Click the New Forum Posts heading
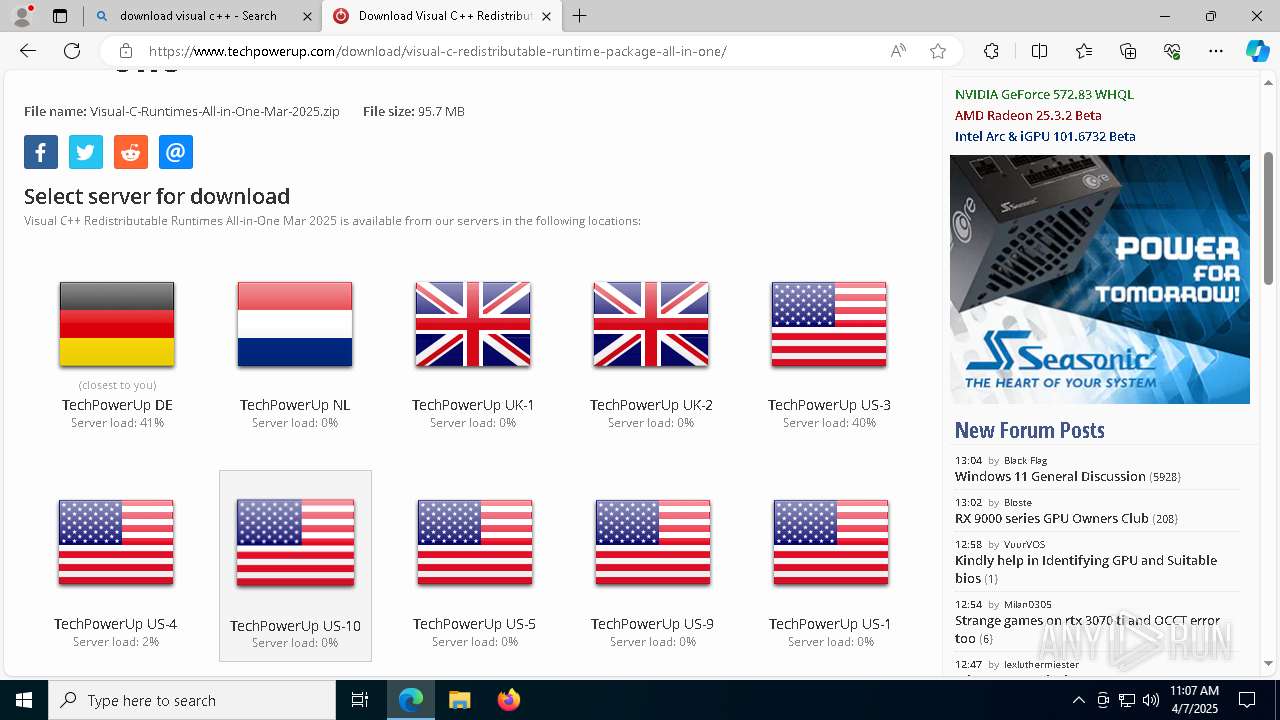This screenshot has height=720, width=1280. (1030, 430)
